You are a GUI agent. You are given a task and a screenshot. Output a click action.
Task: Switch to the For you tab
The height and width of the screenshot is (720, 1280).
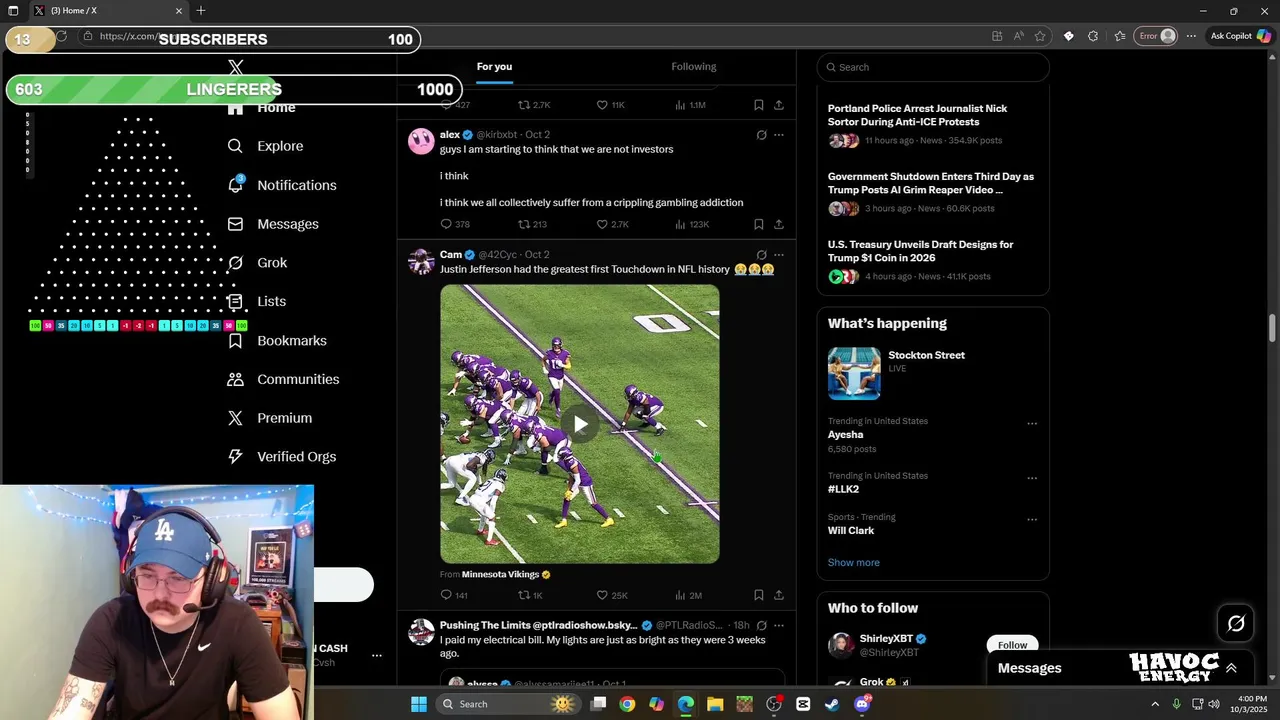pos(494,67)
